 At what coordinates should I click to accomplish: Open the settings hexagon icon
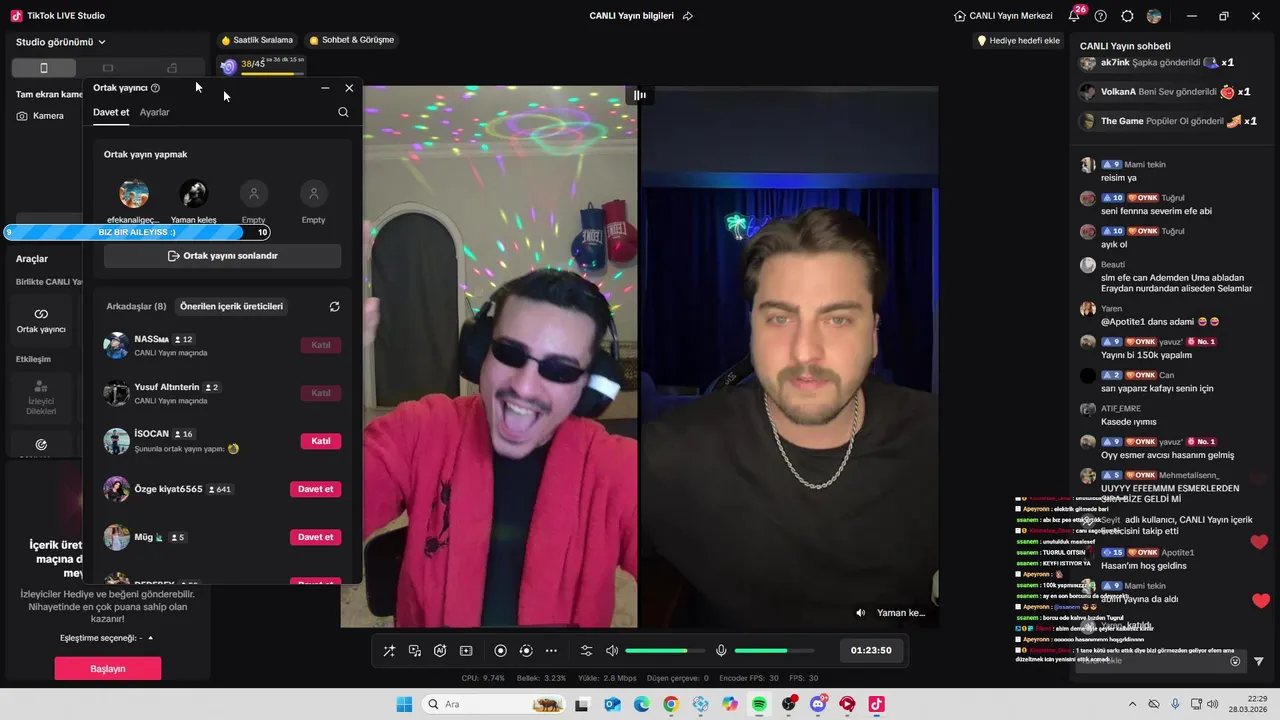coord(1127,16)
